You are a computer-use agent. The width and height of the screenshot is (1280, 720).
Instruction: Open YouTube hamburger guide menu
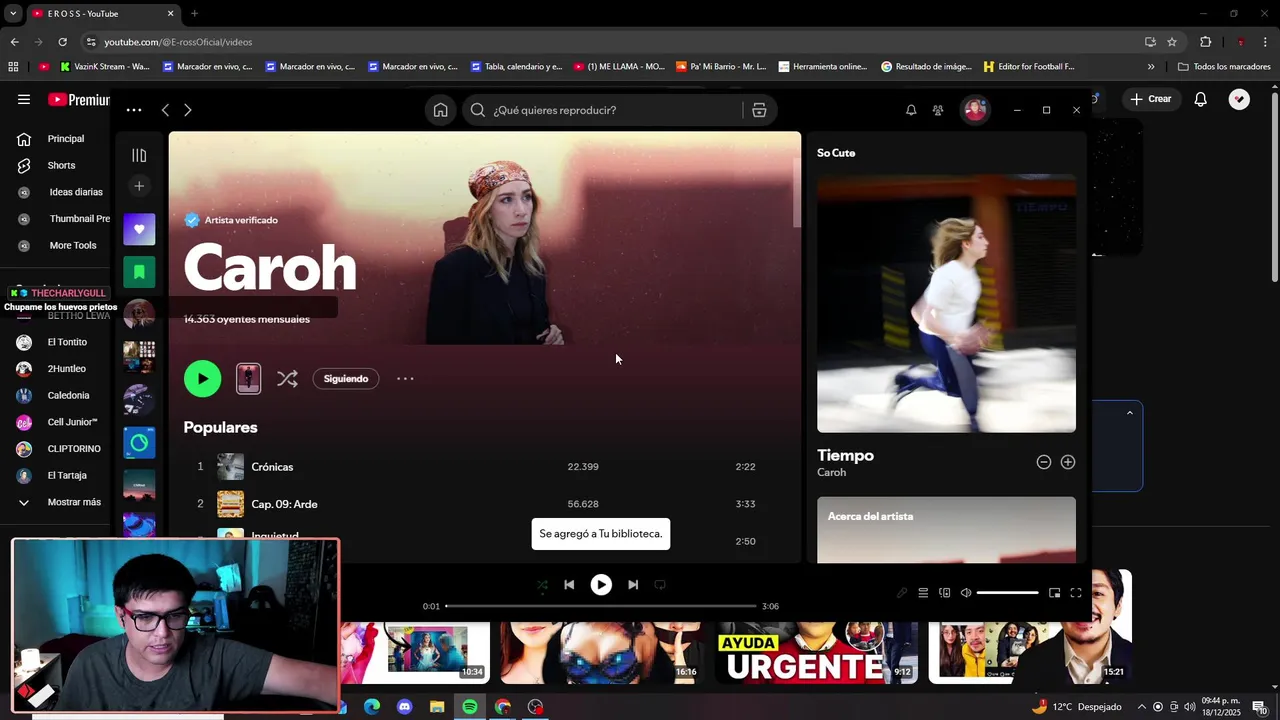point(24,99)
